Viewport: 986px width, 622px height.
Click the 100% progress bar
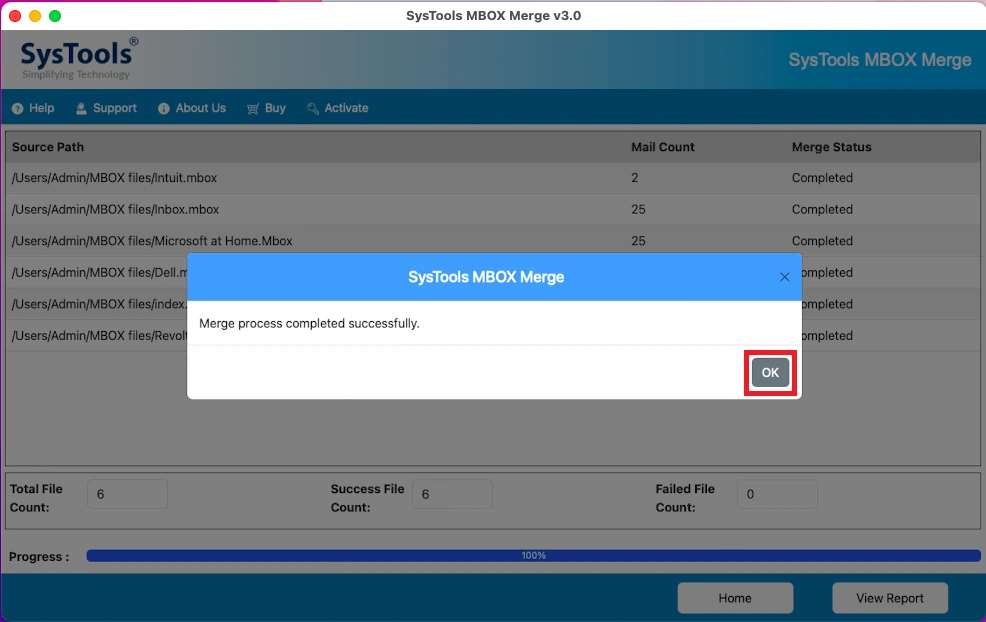[x=533, y=556]
